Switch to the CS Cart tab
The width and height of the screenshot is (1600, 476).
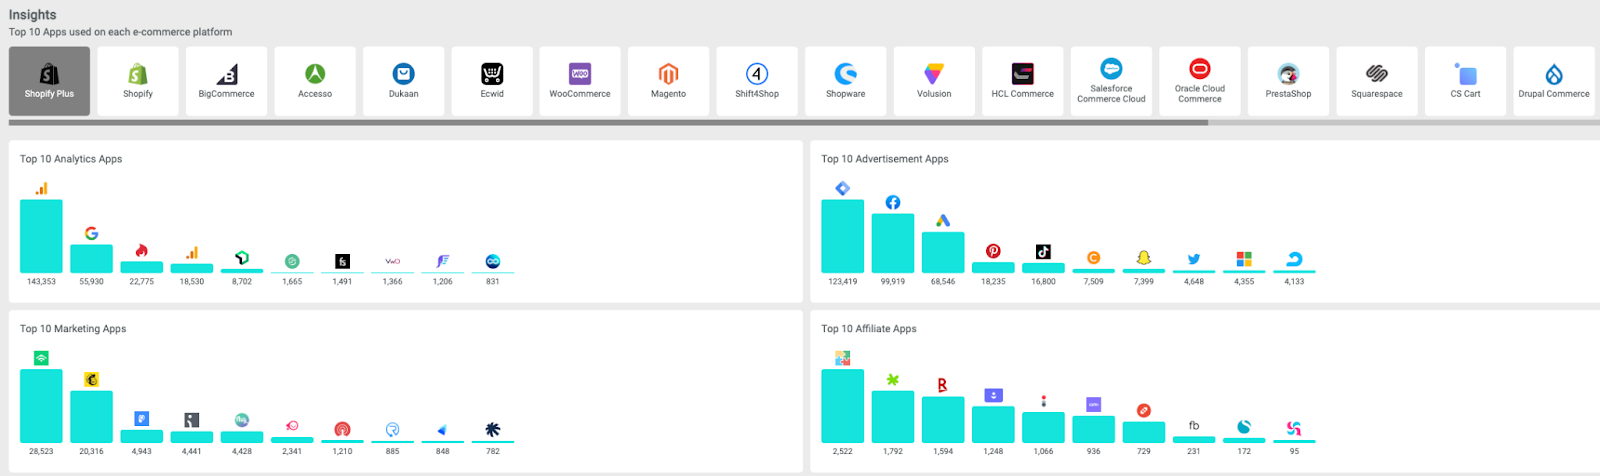point(1465,81)
